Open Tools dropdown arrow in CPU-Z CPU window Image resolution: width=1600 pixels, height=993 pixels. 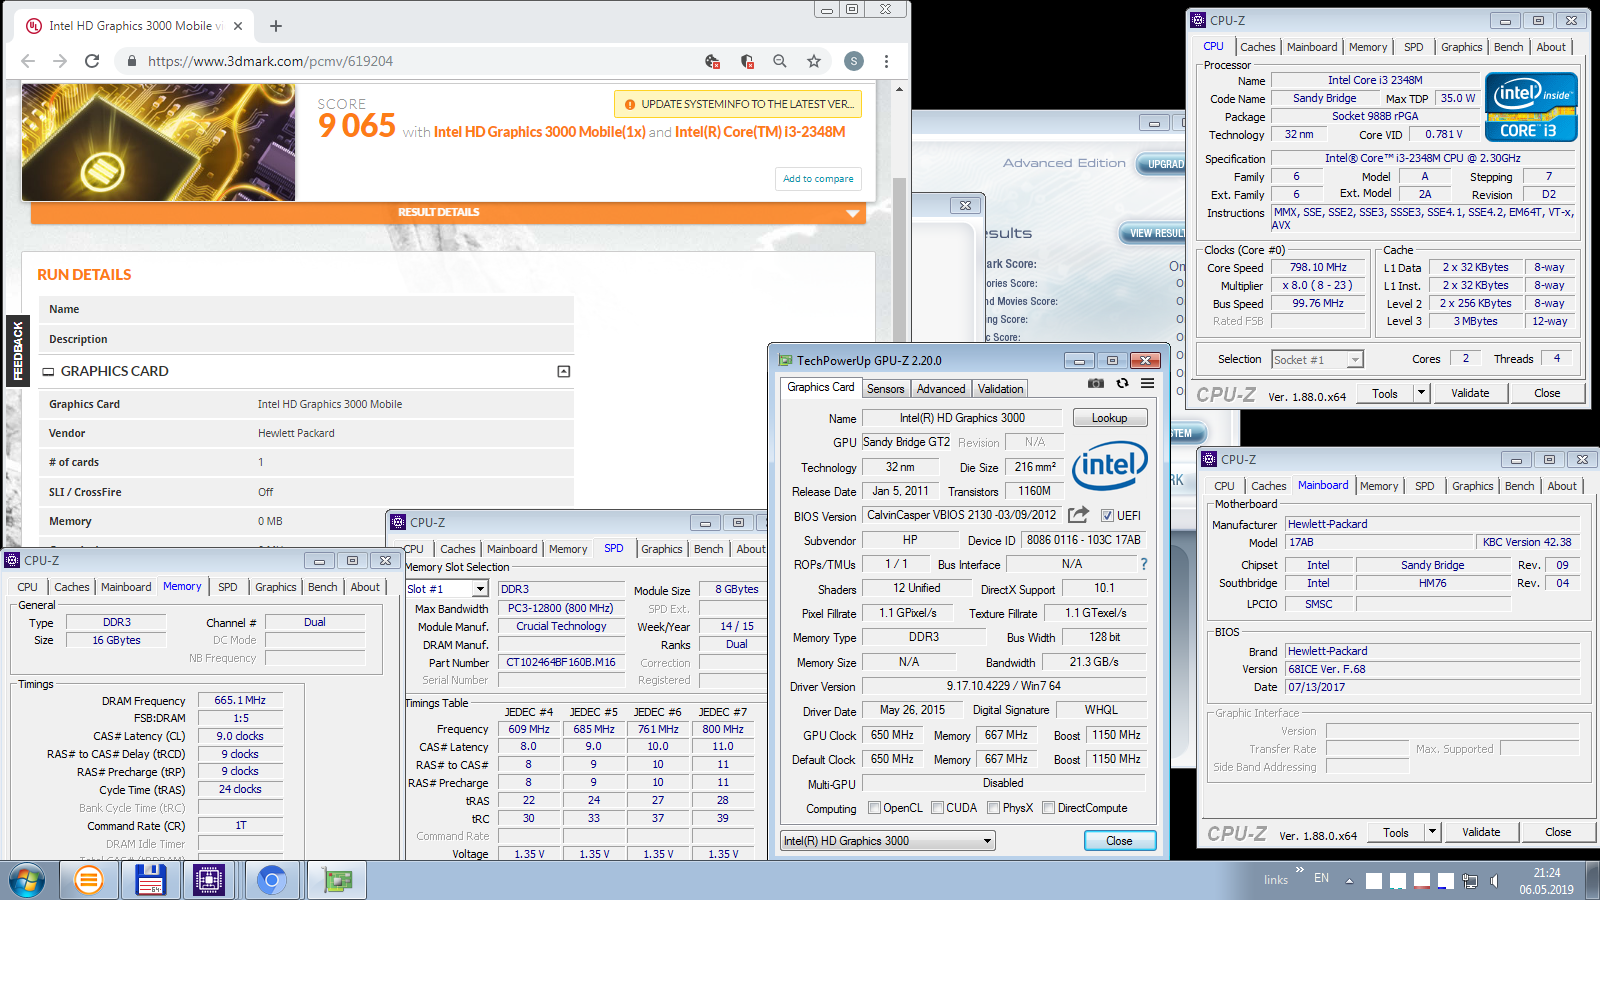click(x=1421, y=393)
